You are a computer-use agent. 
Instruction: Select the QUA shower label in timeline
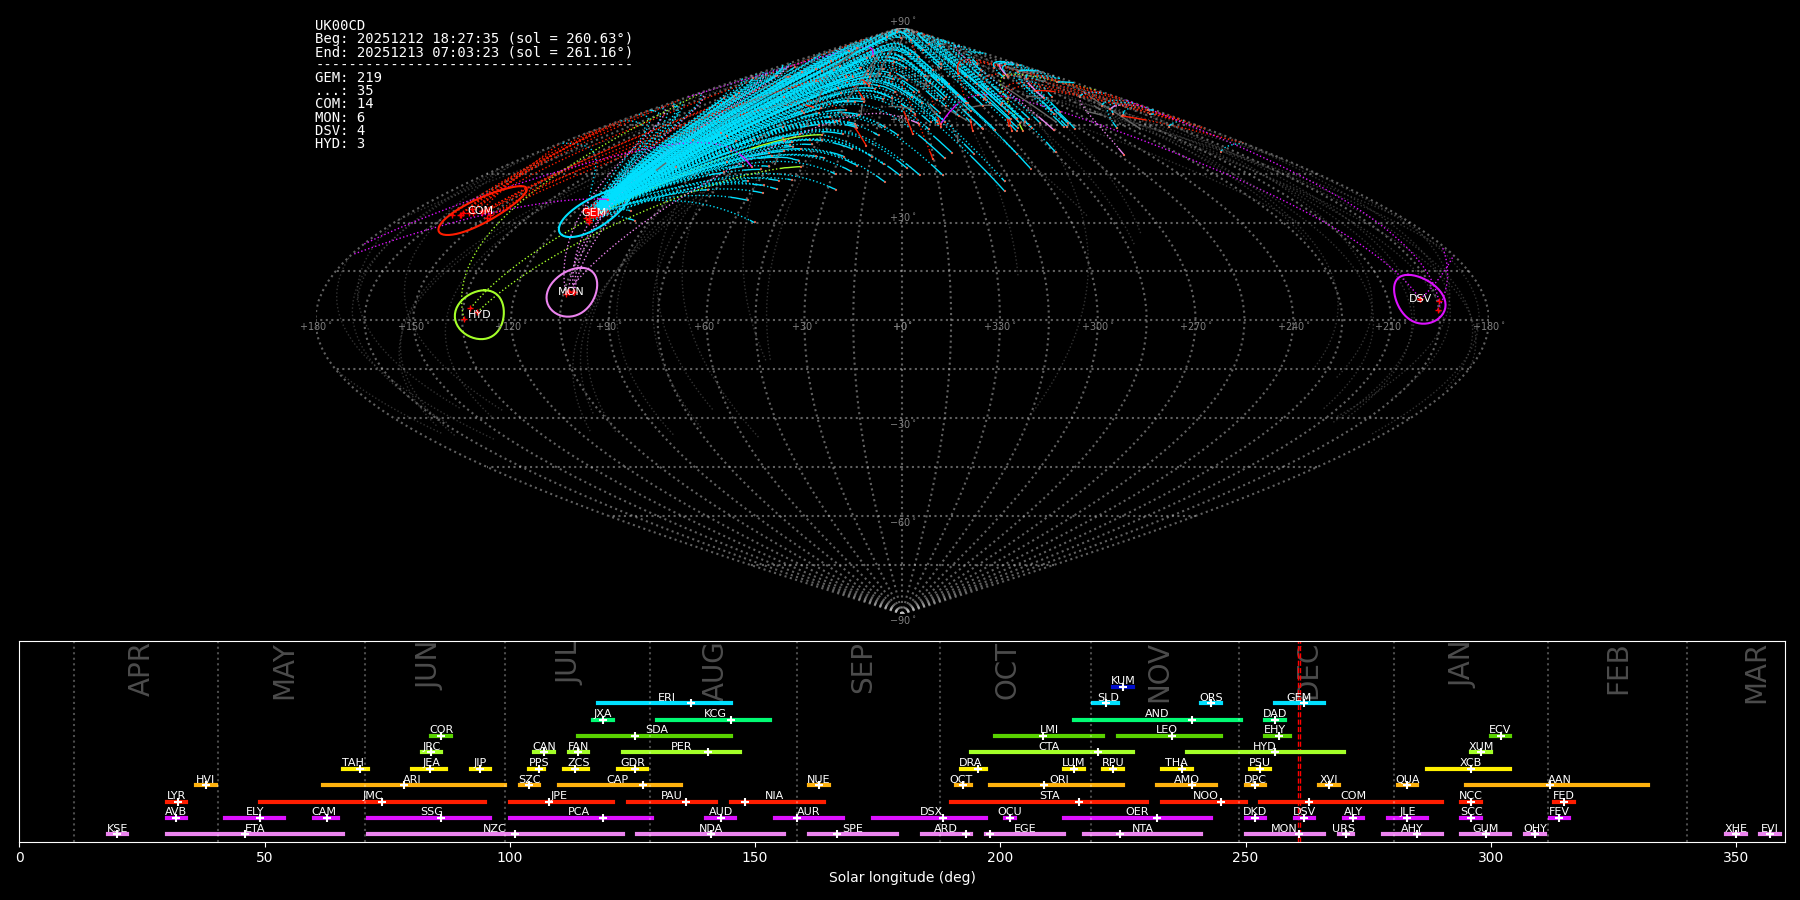click(x=1407, y=779)
